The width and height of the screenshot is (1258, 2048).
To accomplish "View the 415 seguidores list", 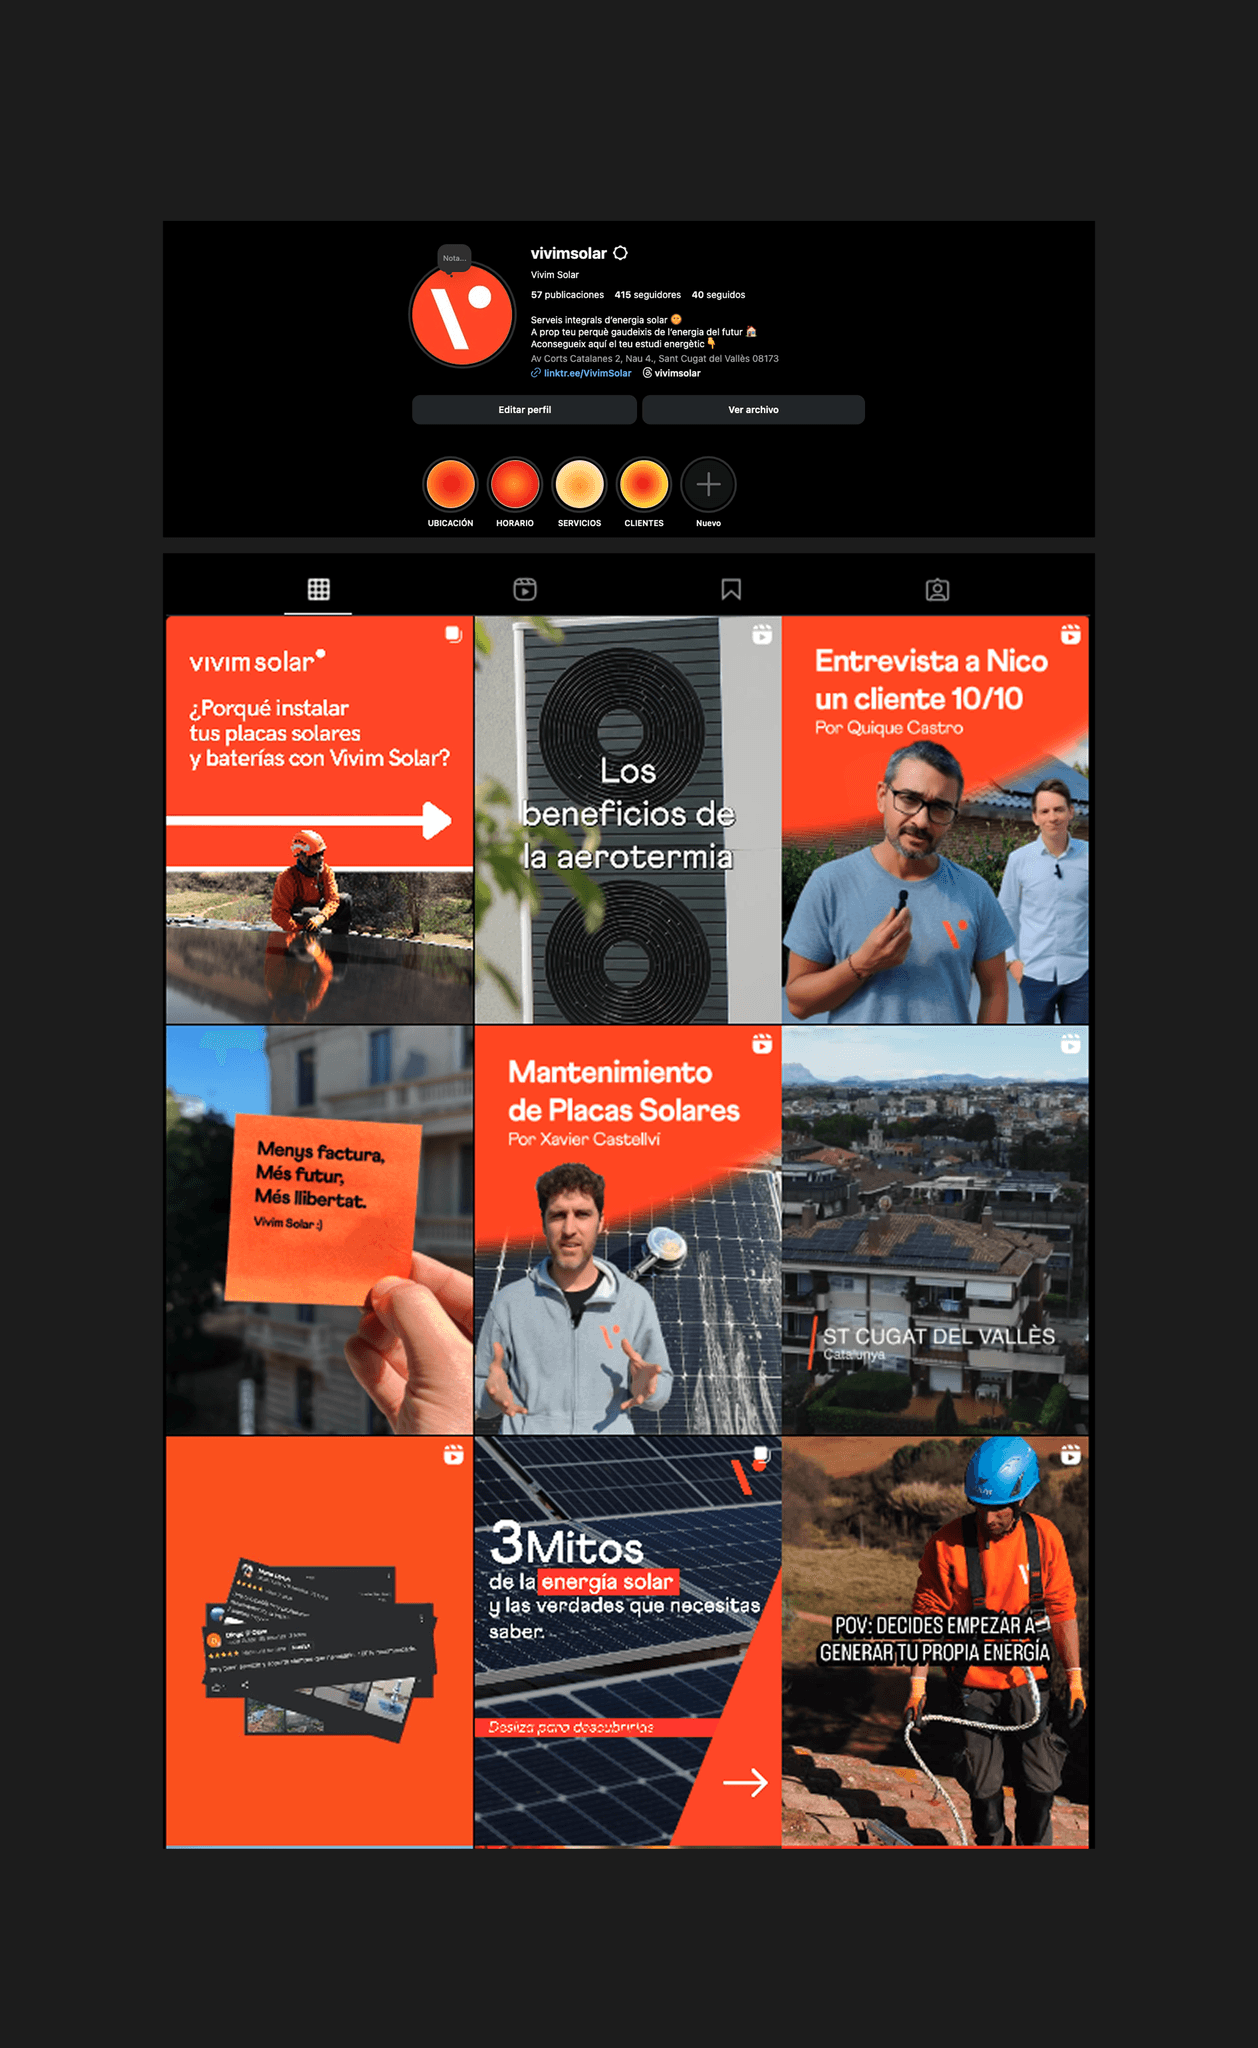I will coord(647,295).
